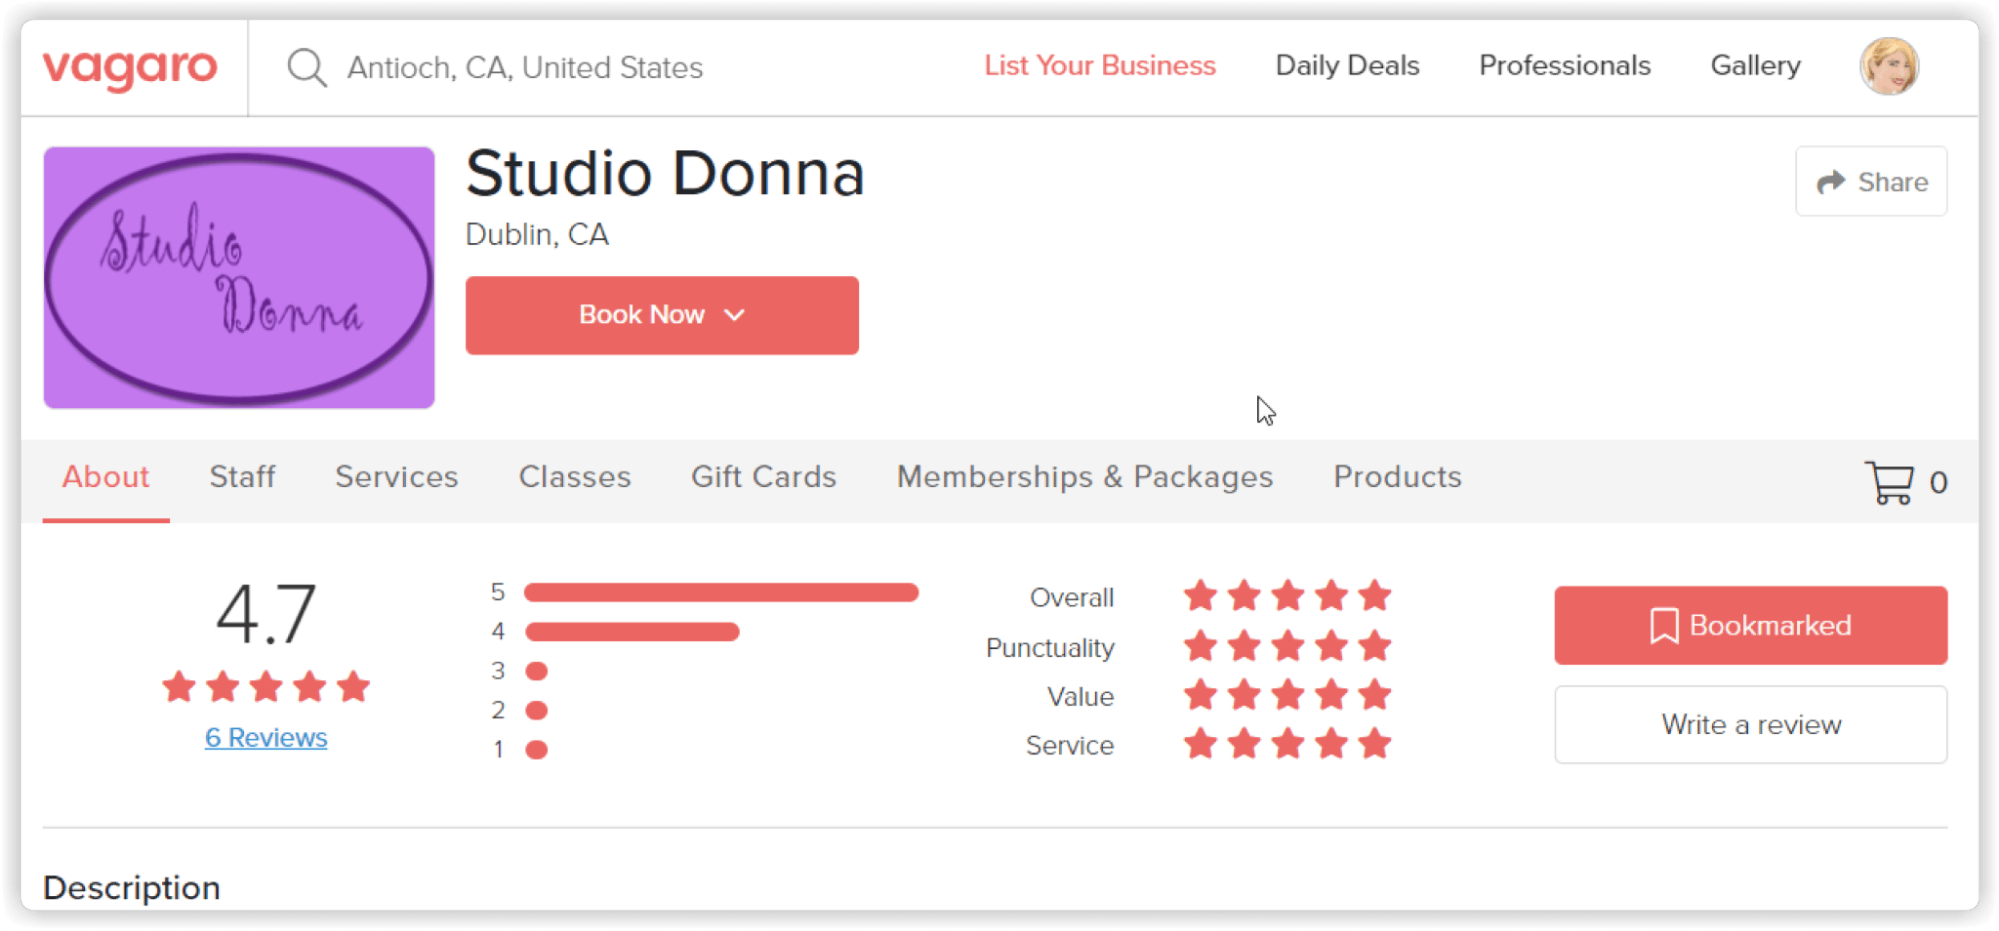Open Memberships & Packages tab
This screenshot has width=1999, height=931.
(x=1085, y=477)
